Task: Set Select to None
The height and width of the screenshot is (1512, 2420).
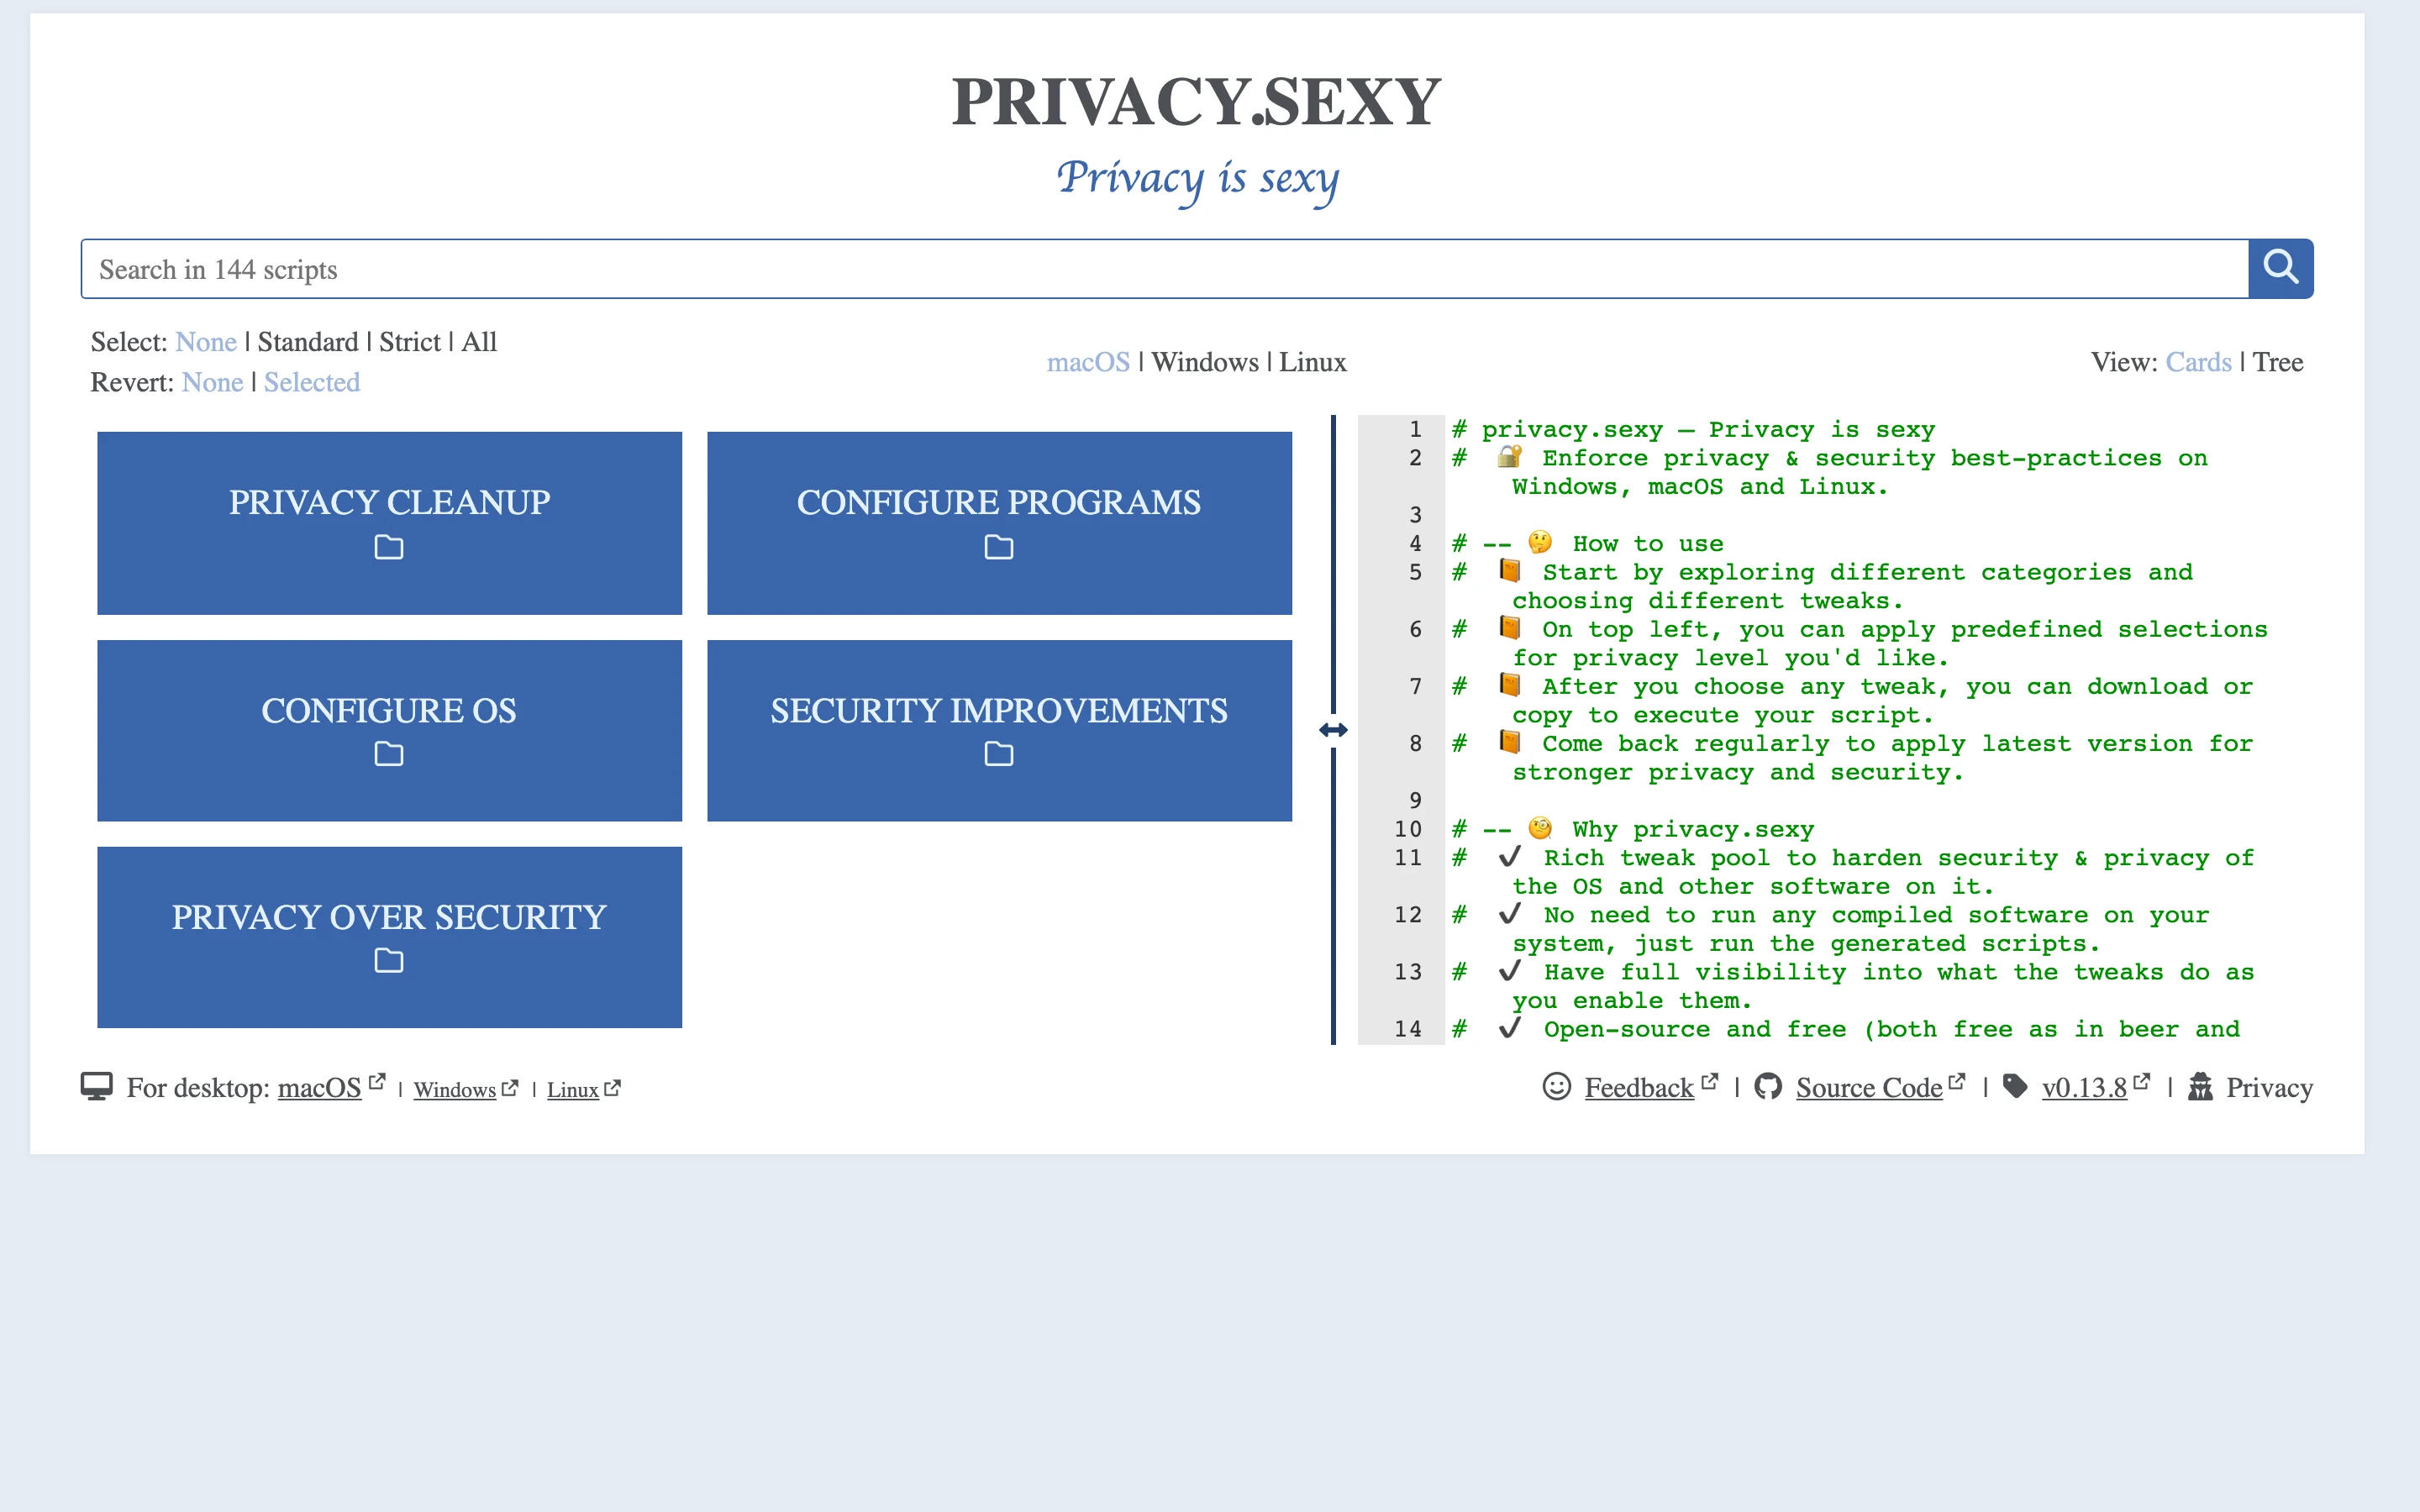Action: pyautogui.click(x=206, y=342)
